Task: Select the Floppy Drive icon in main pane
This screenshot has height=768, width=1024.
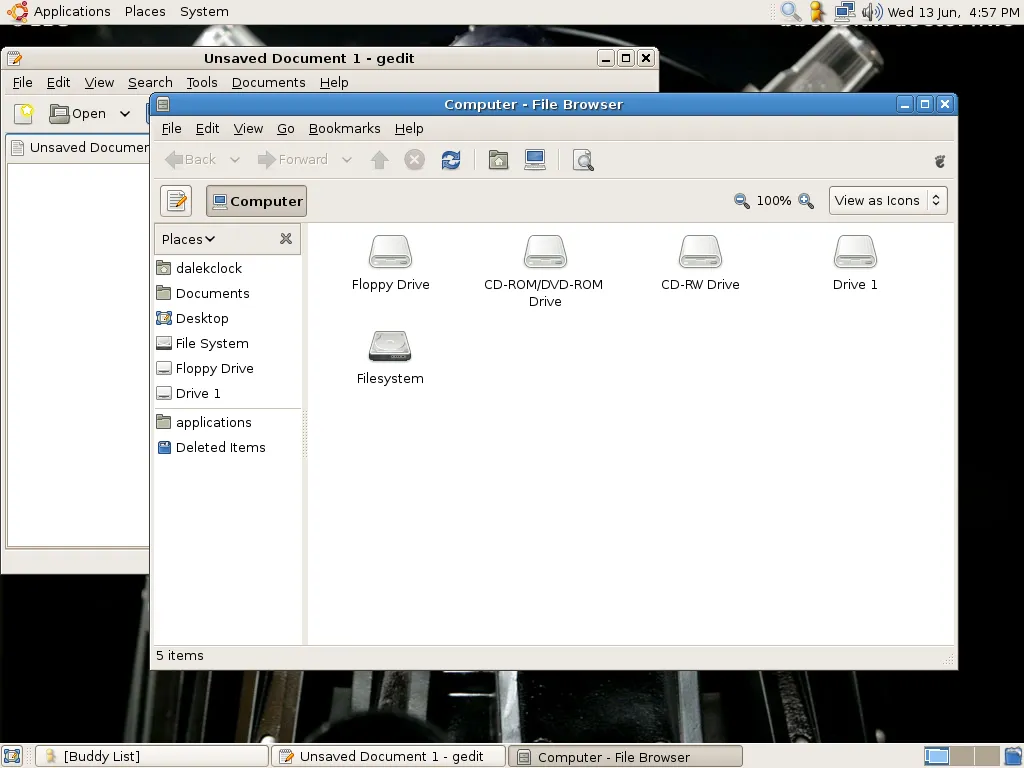Action: click(x=391, y=252)
